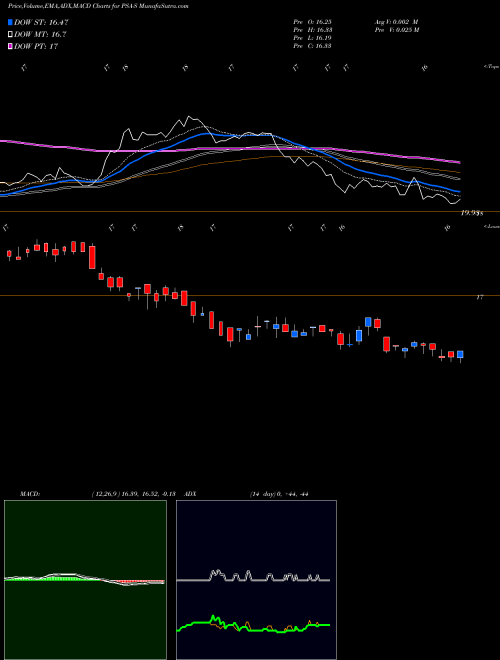Click the magenta DOW PT legend swatch

[x=10, y=46]
